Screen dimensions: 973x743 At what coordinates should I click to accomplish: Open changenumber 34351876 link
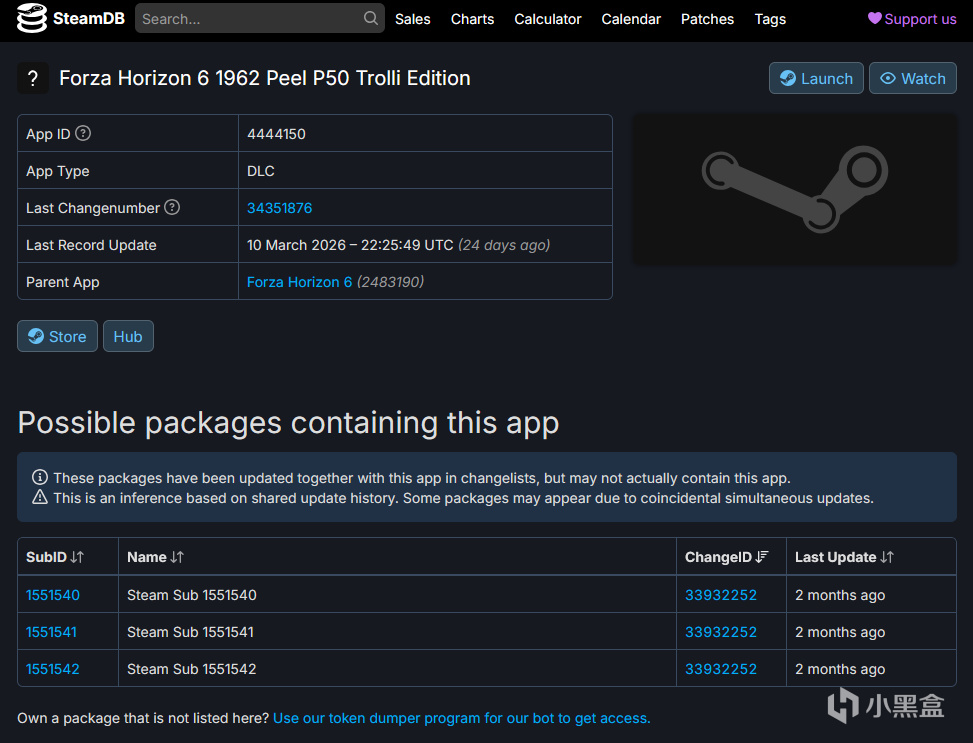[280, 208]
